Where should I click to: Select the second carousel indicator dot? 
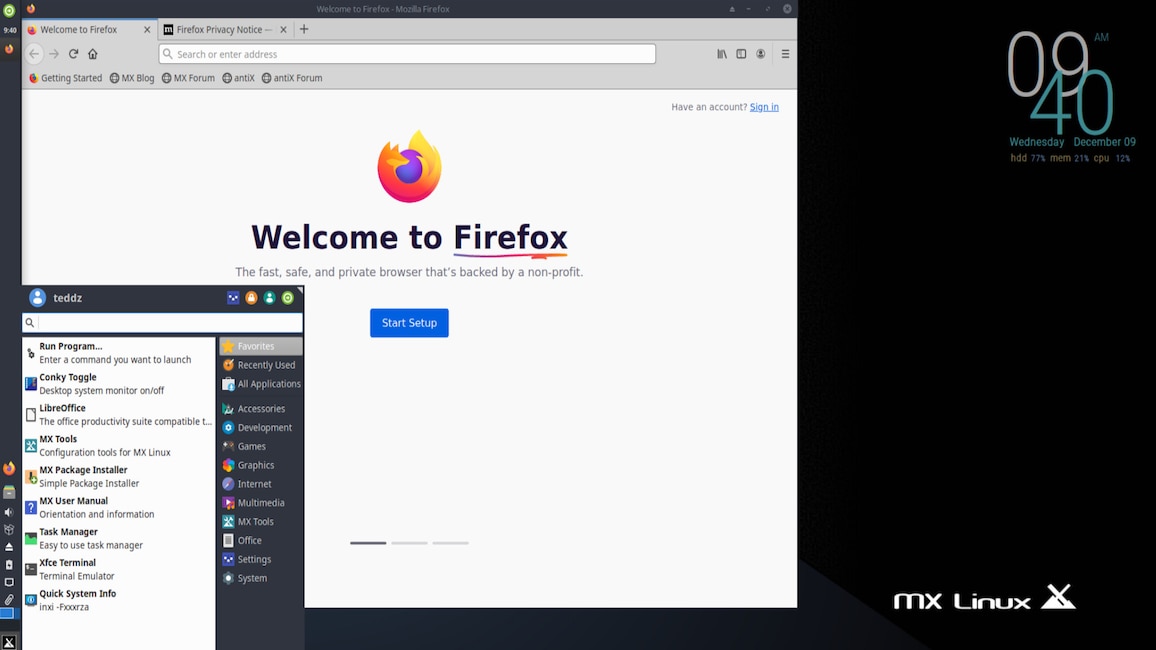[x=409, y=543]
